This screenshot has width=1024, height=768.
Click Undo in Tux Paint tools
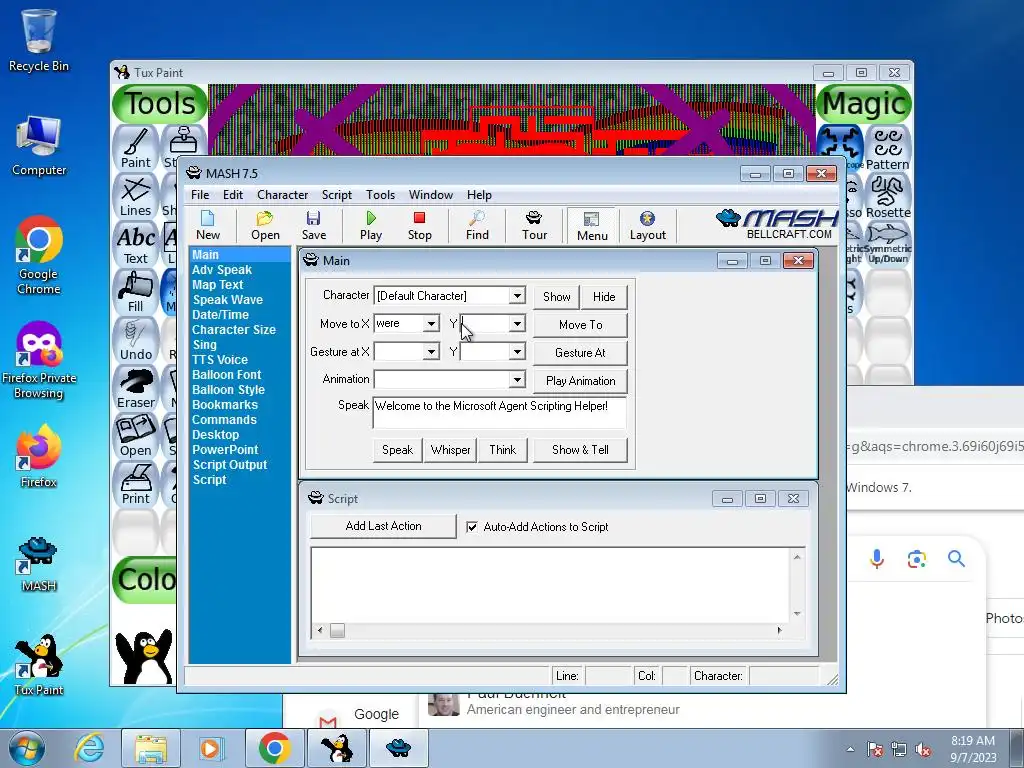tap(136, 340)
